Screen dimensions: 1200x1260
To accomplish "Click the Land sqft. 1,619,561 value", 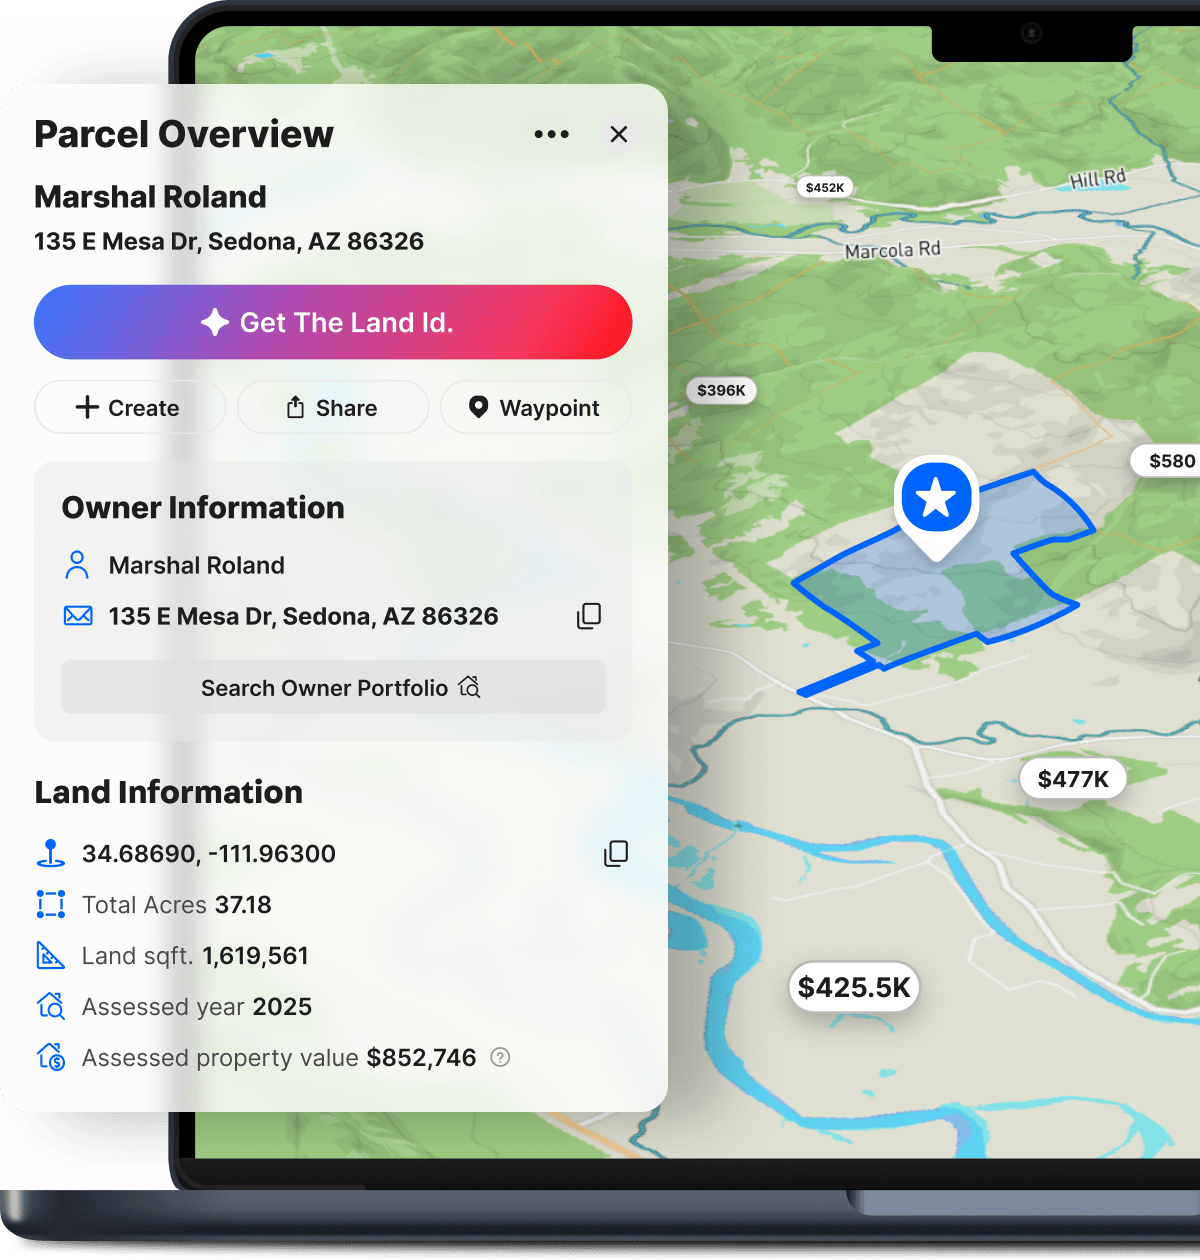I will click(255, 955).
